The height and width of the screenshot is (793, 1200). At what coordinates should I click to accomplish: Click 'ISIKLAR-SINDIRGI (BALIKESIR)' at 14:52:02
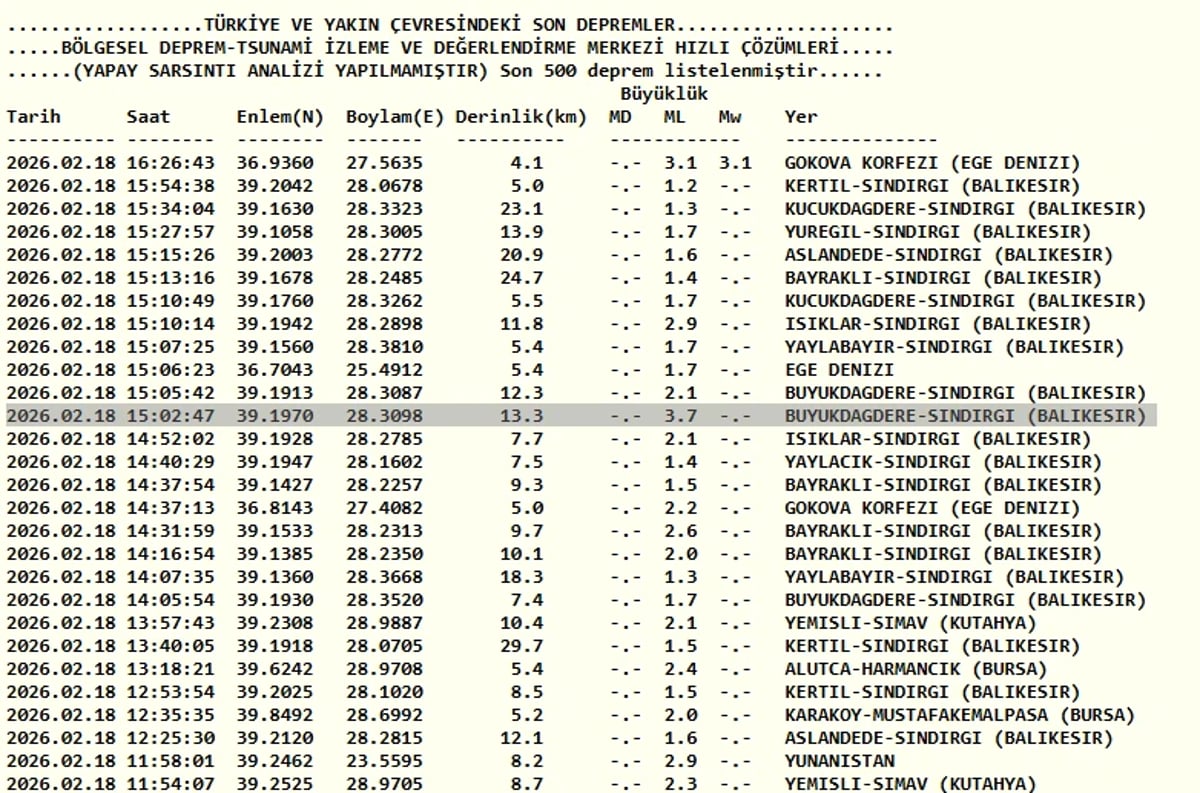point(938,439)
